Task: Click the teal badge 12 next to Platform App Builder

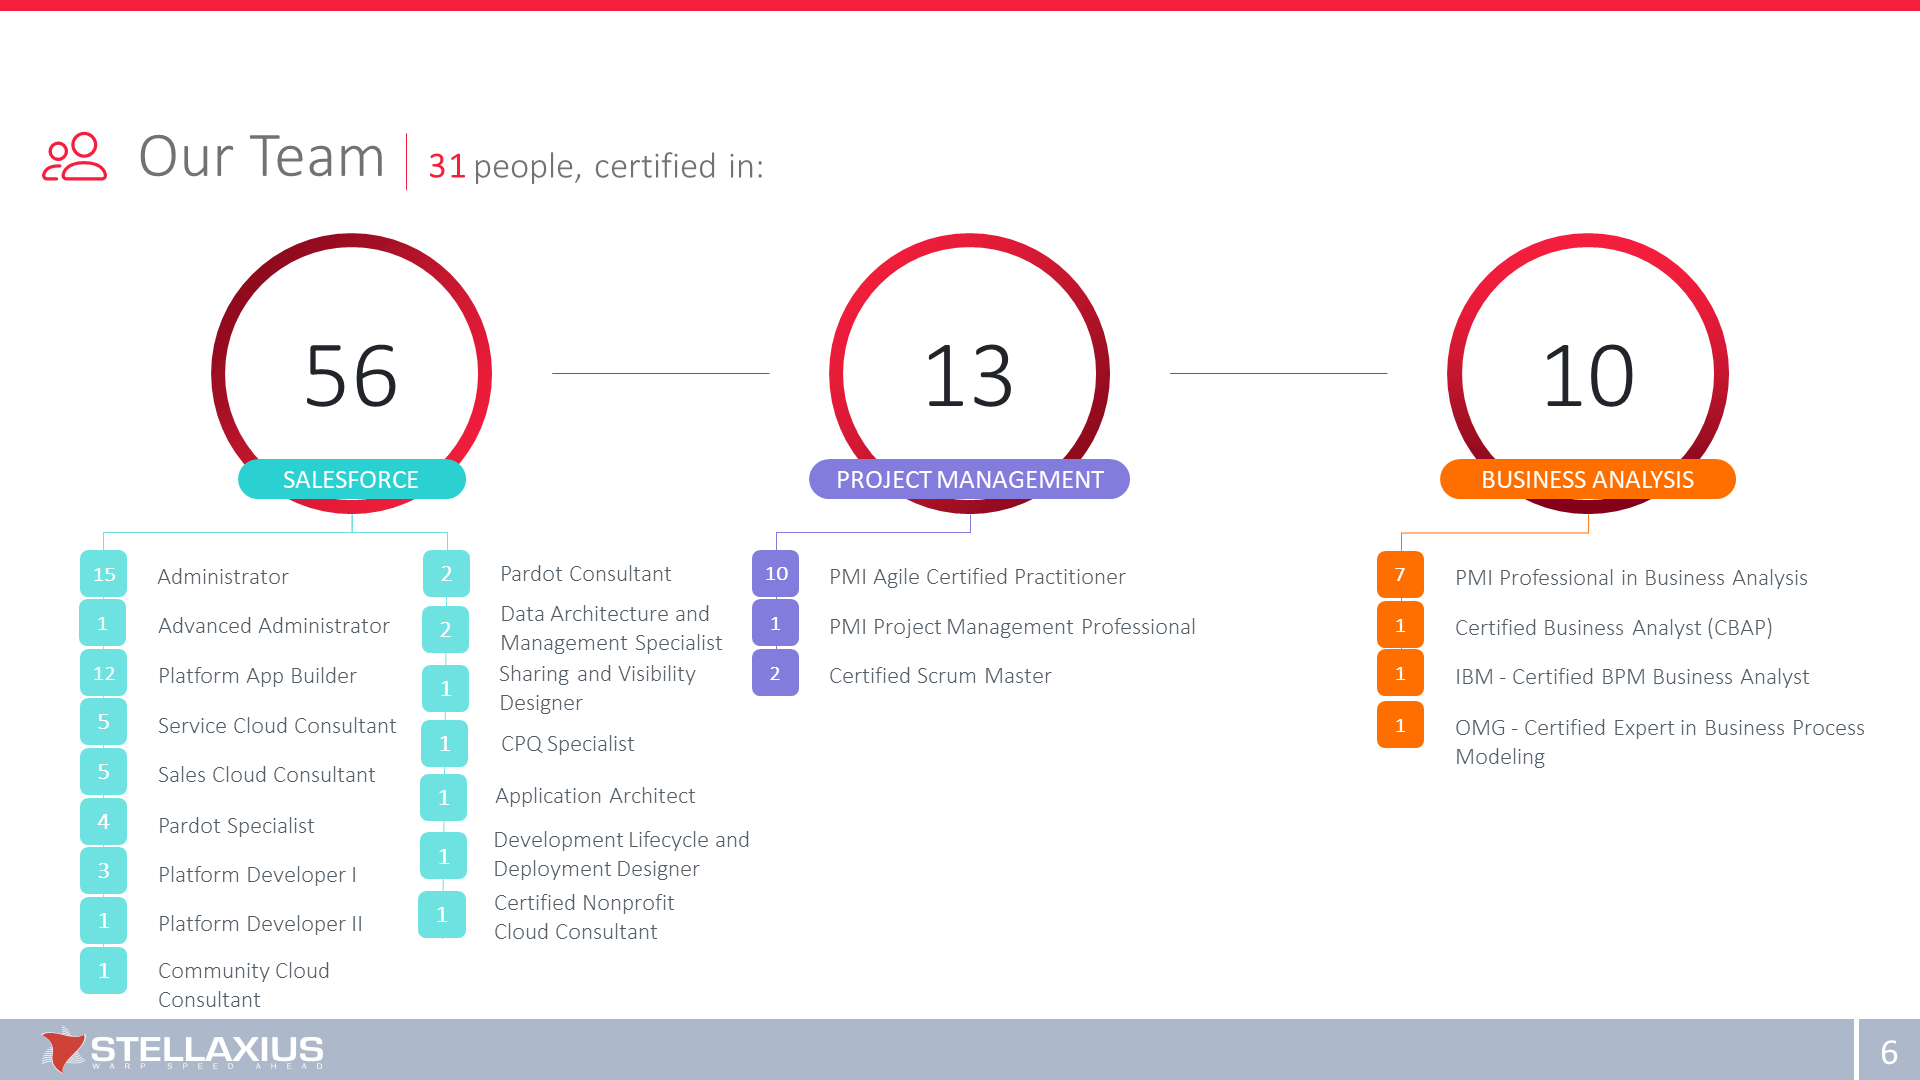Action: pos(104,673)
